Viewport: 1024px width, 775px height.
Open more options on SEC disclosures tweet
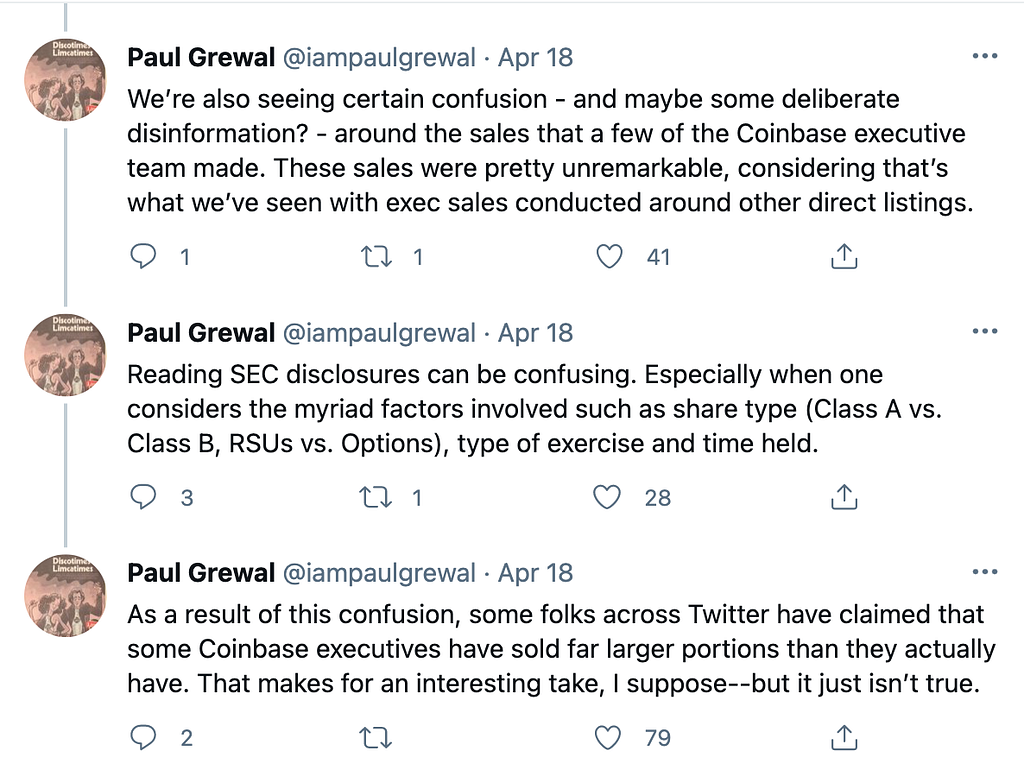pos(984,332)
